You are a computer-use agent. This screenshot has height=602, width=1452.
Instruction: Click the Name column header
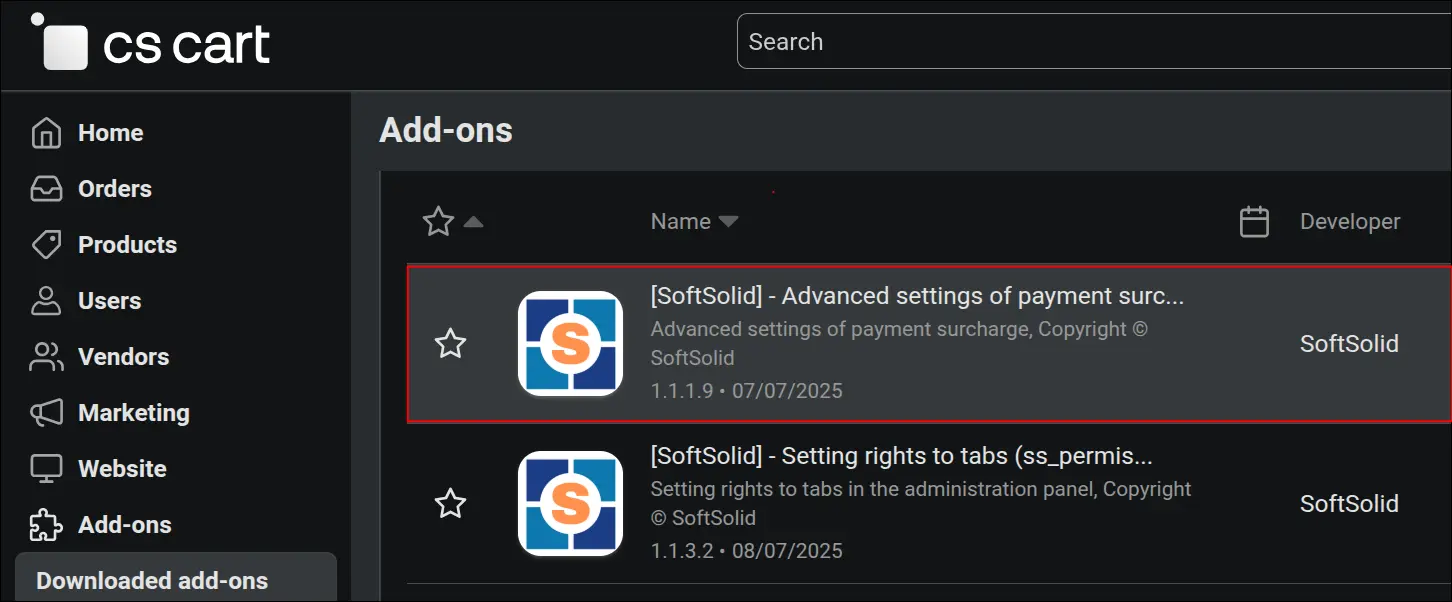coord(681,222)
